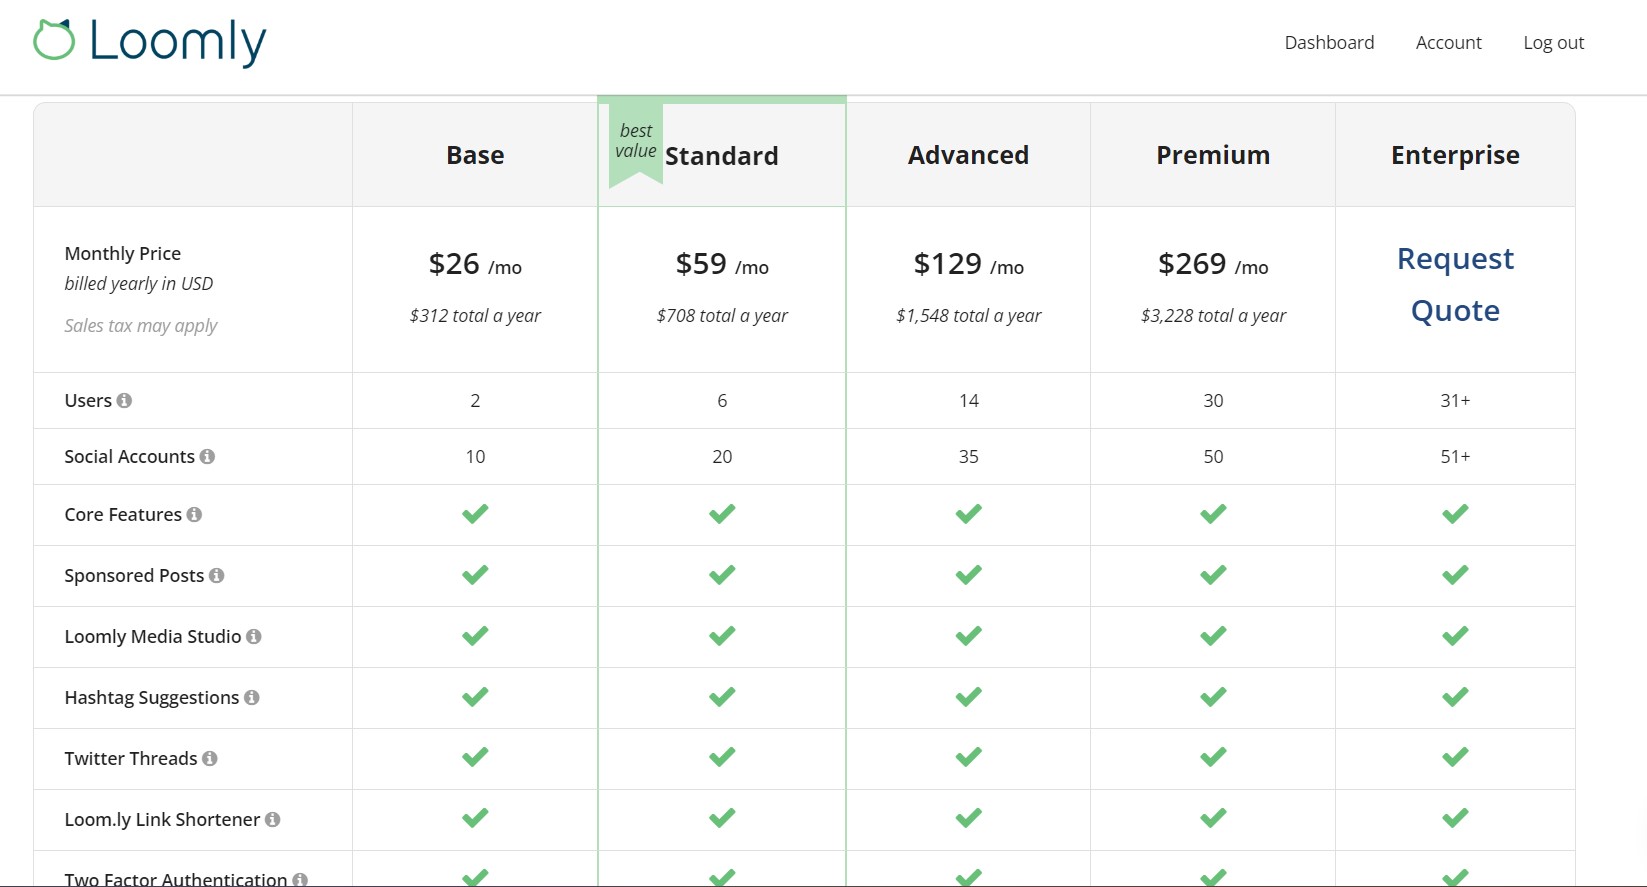Image resolution: width=1647 pixels, height=887 pixels.
Task: Click the Standard Social Accounts value 20
Action: (x=722, y=456)
